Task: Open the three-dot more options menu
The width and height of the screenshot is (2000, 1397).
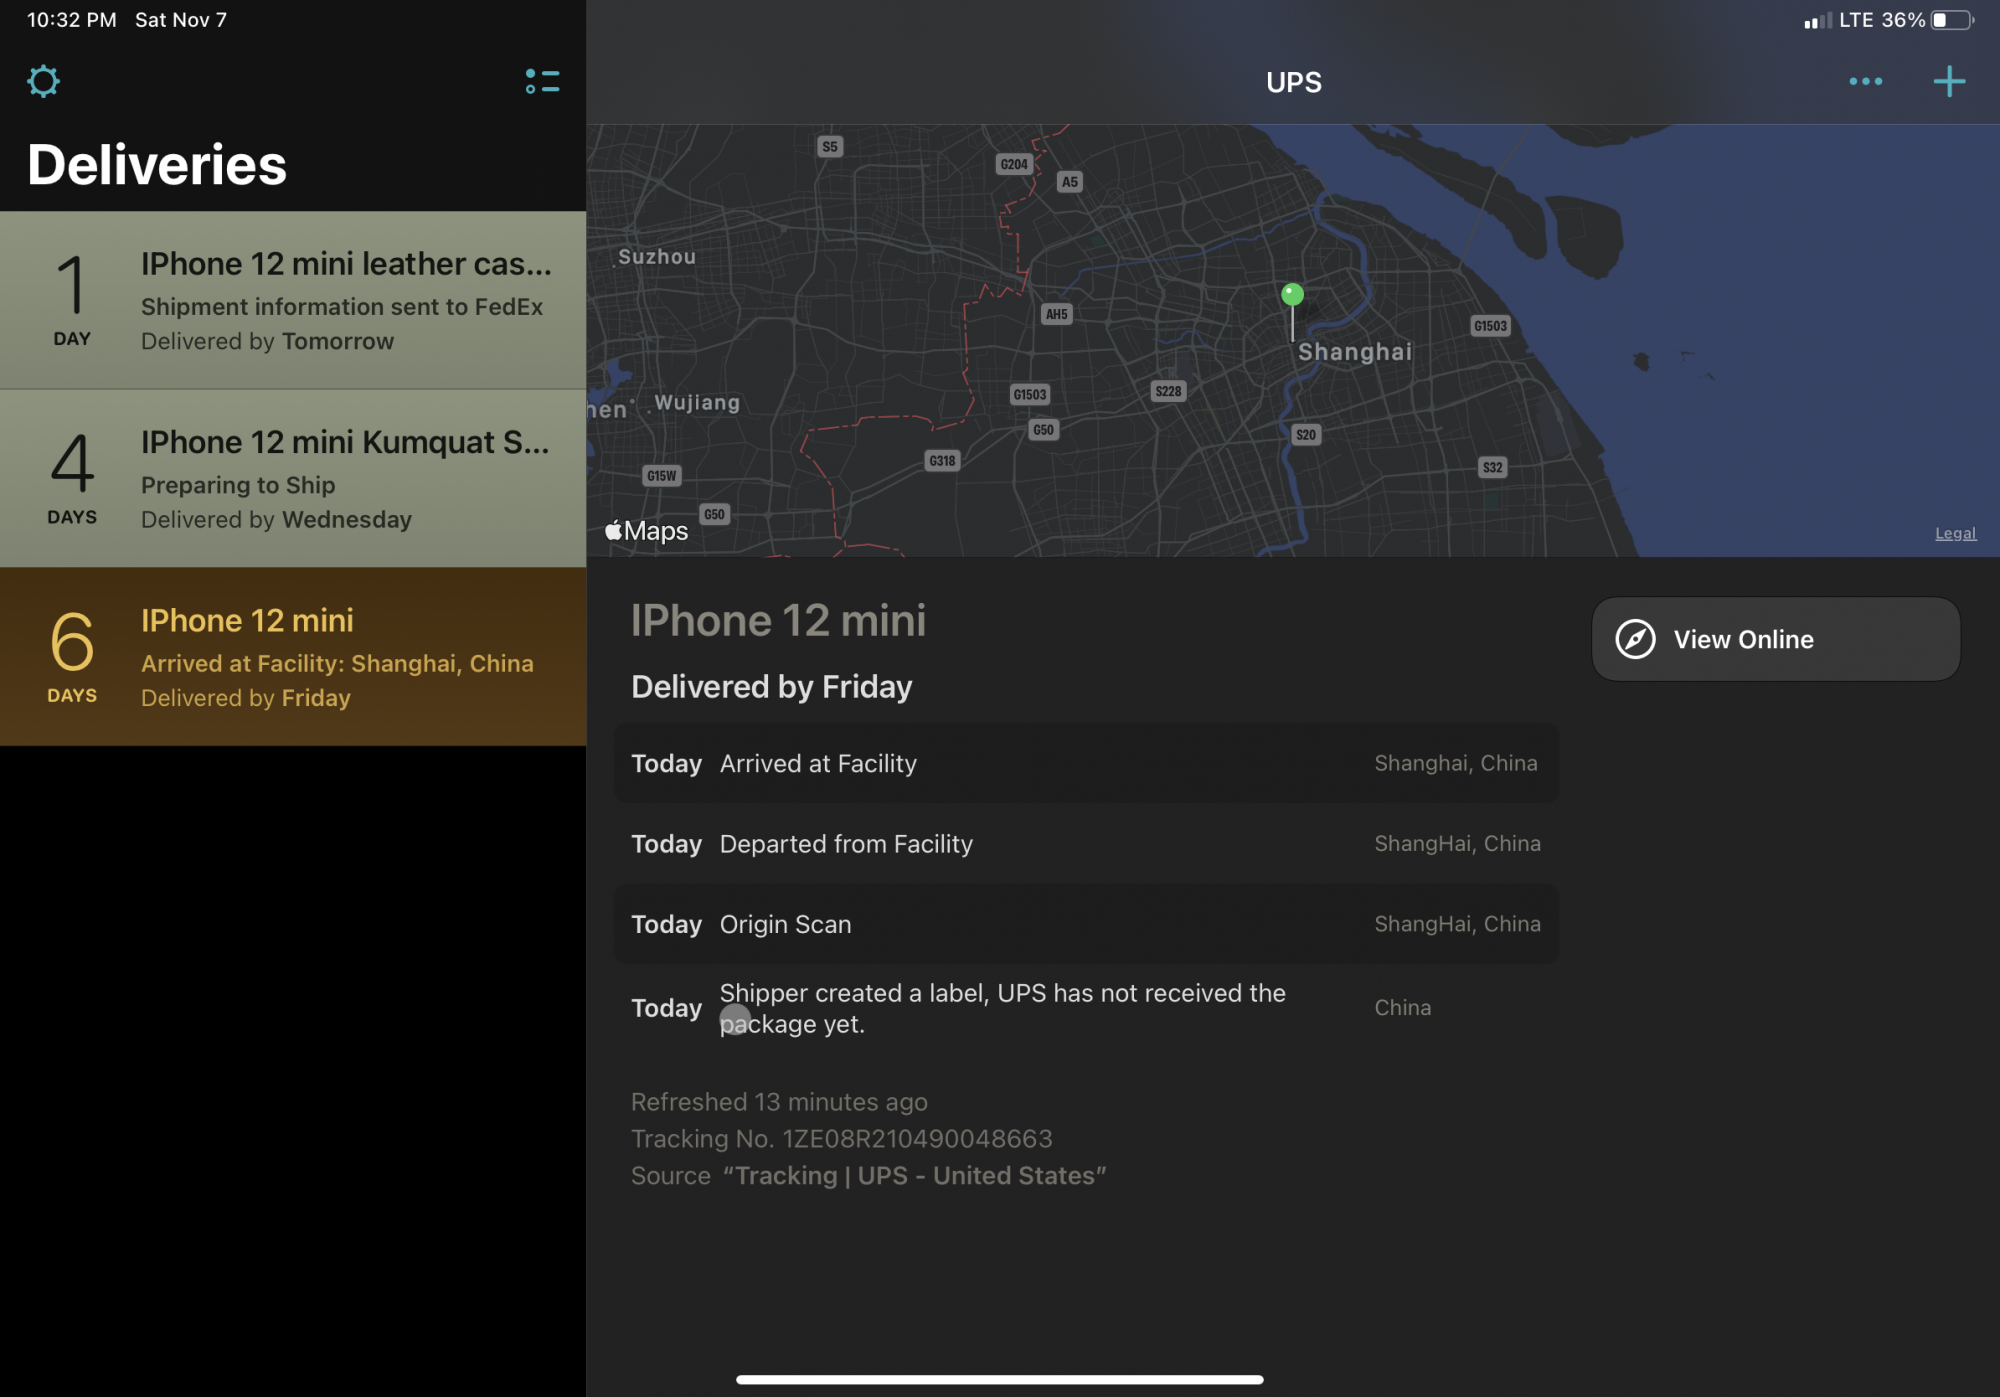Action: (1865, 81)
